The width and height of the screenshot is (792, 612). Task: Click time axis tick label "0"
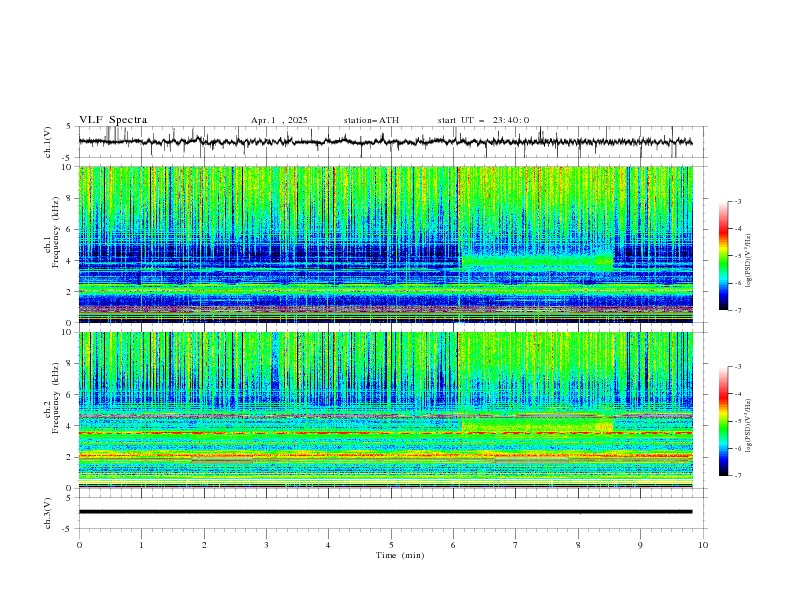(79, 545)
